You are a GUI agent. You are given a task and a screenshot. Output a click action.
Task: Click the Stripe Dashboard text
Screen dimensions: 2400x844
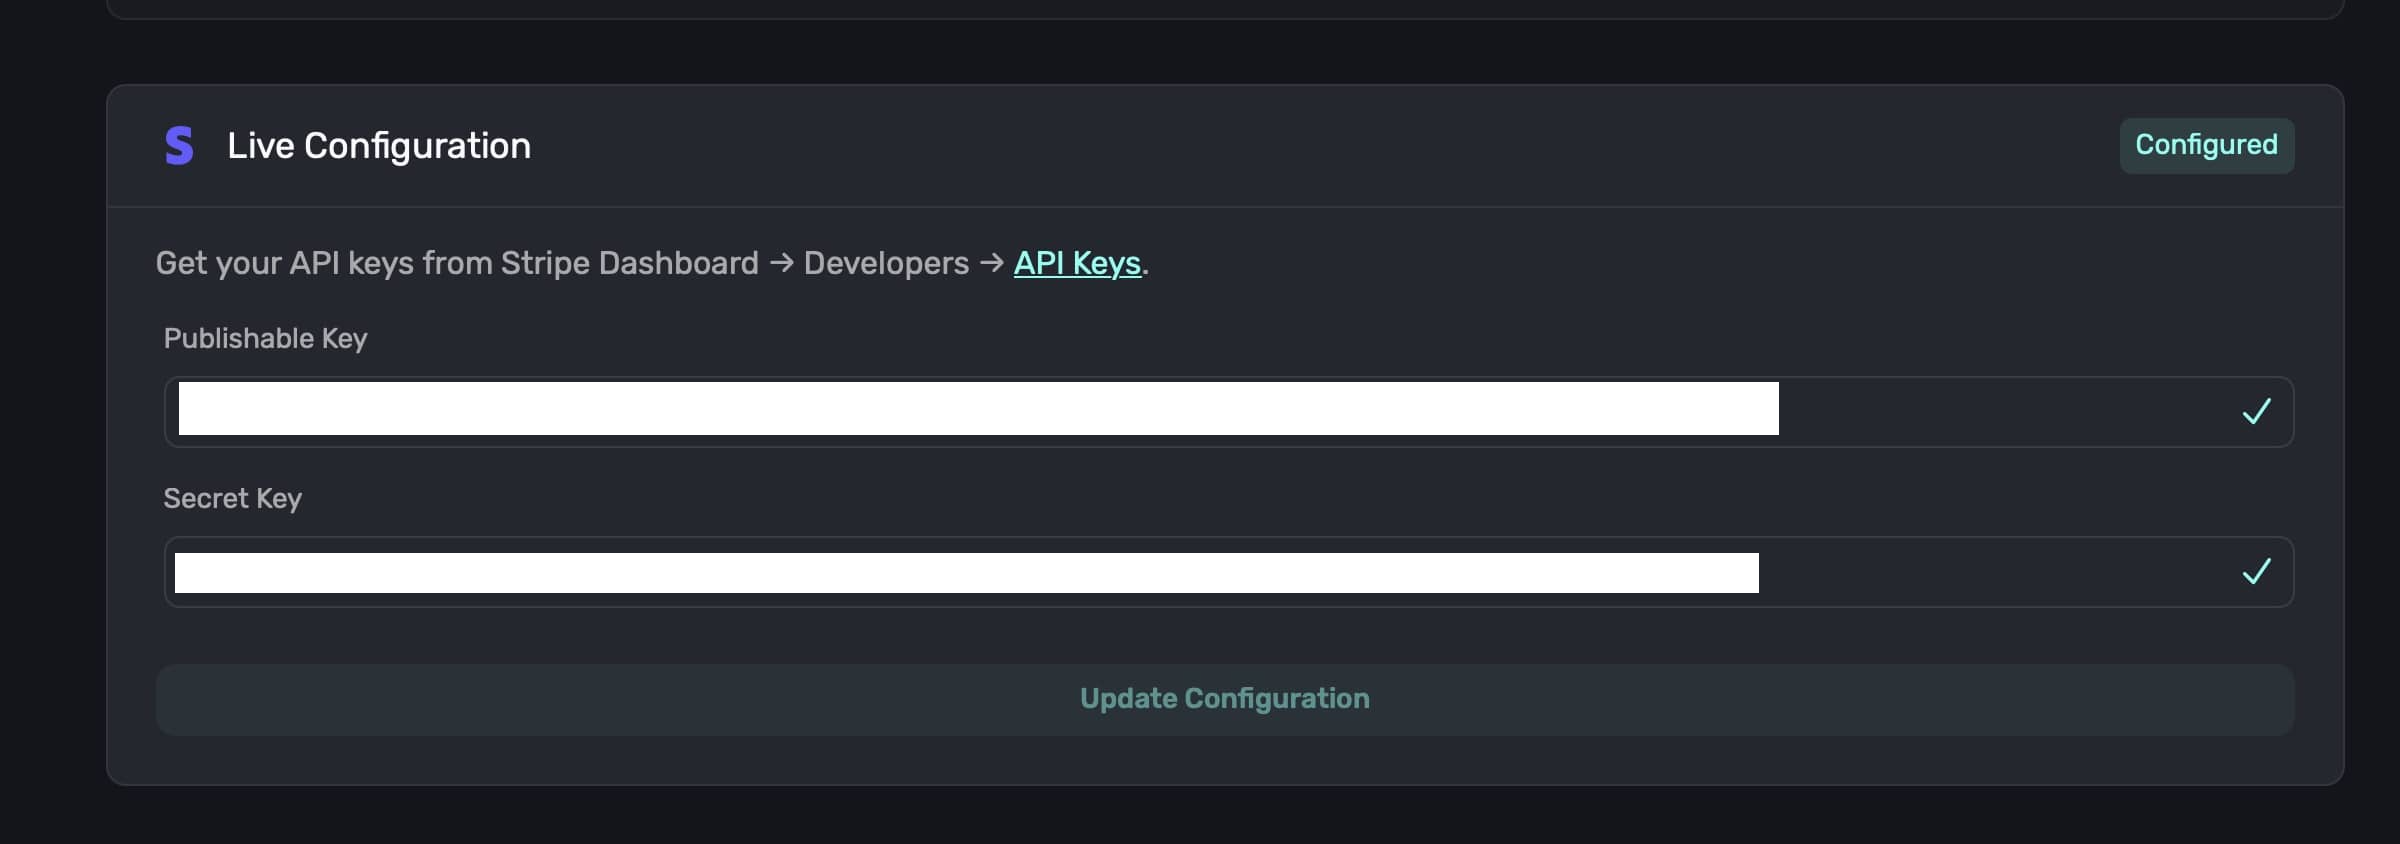629,263
